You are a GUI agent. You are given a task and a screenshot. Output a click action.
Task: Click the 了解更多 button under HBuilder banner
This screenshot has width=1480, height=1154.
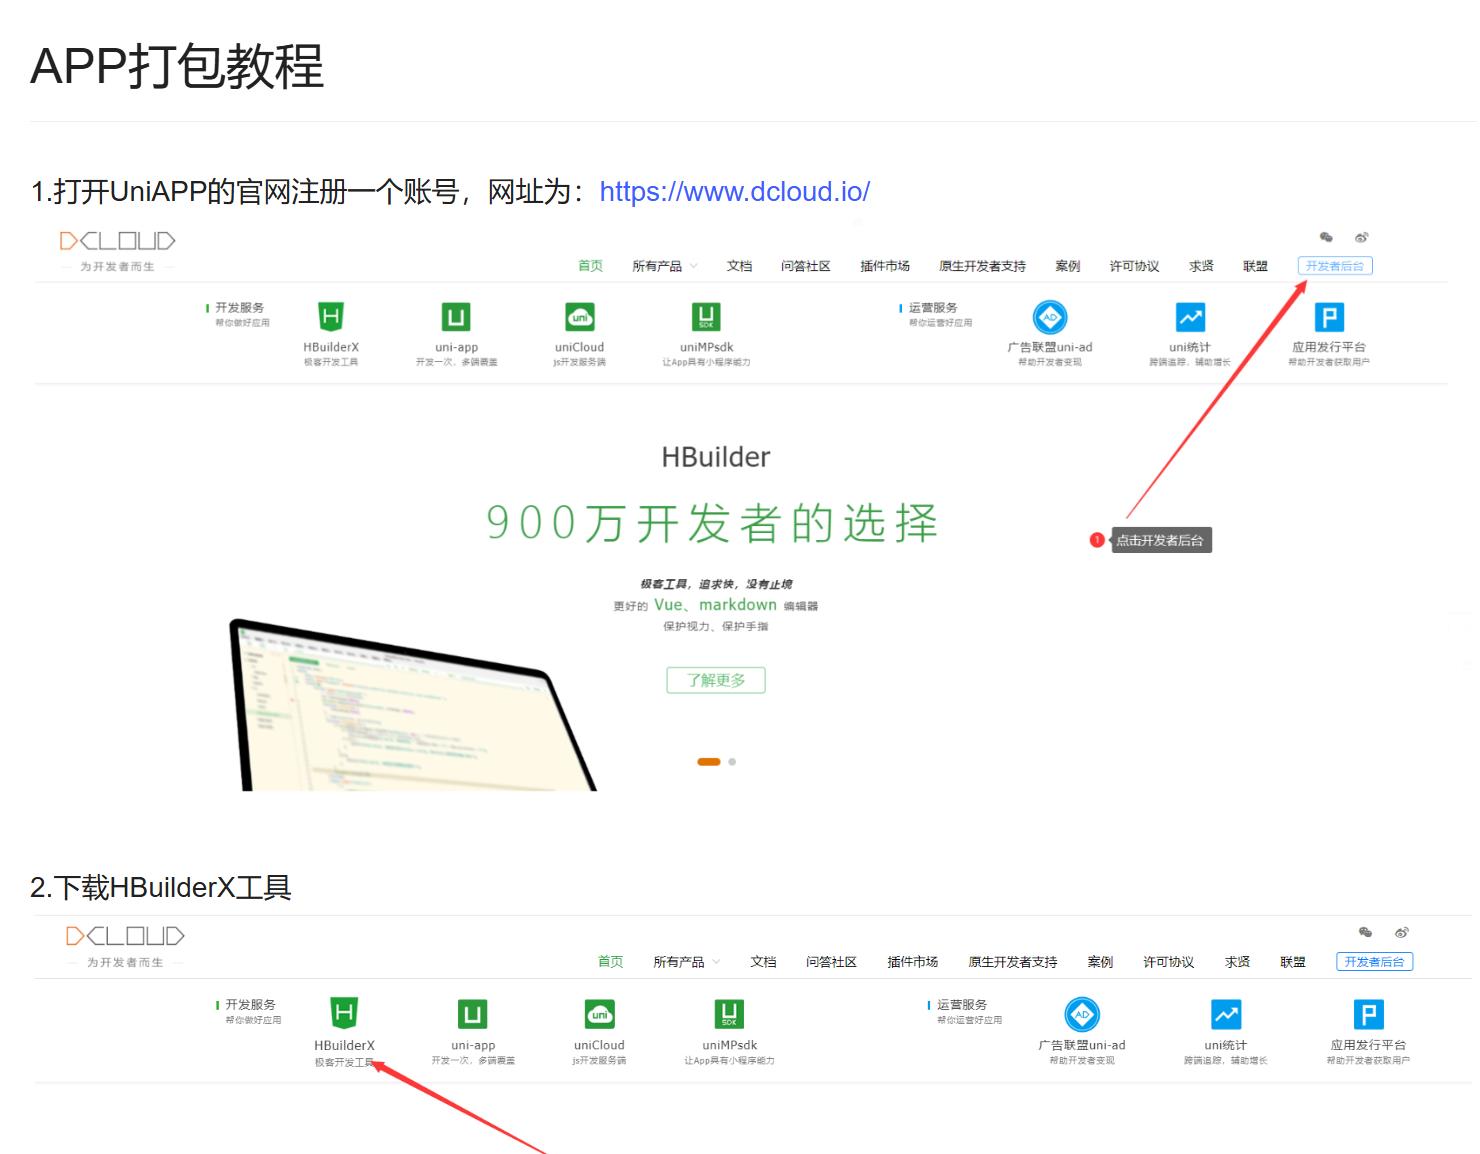pos(716,680)
